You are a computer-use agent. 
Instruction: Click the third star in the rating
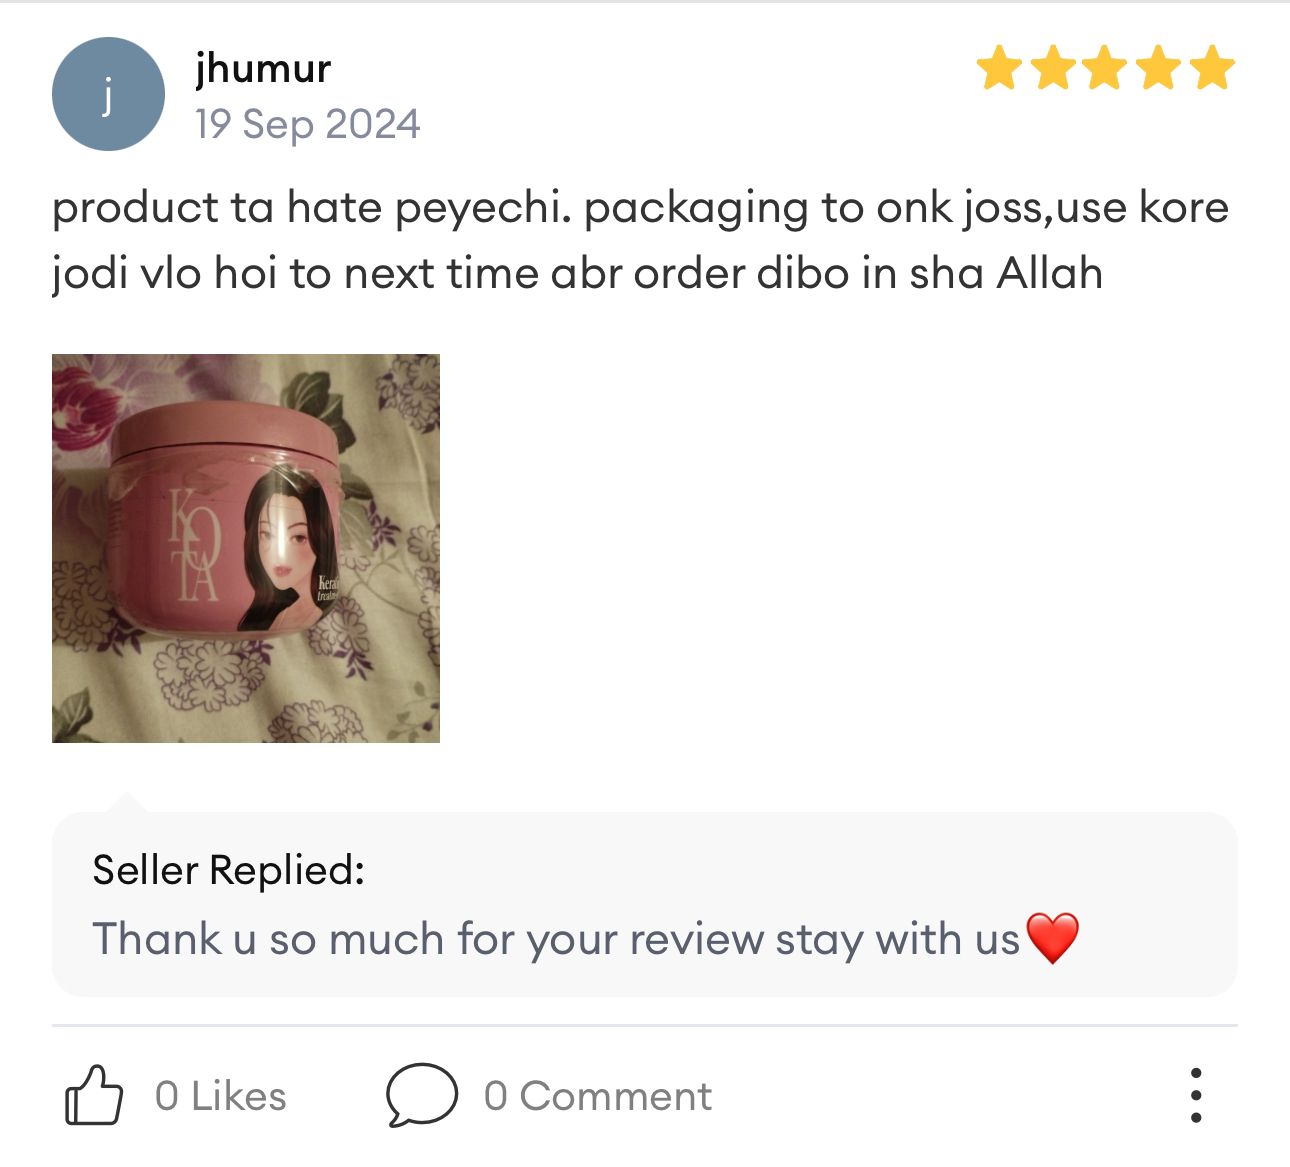click(1106, 68)
